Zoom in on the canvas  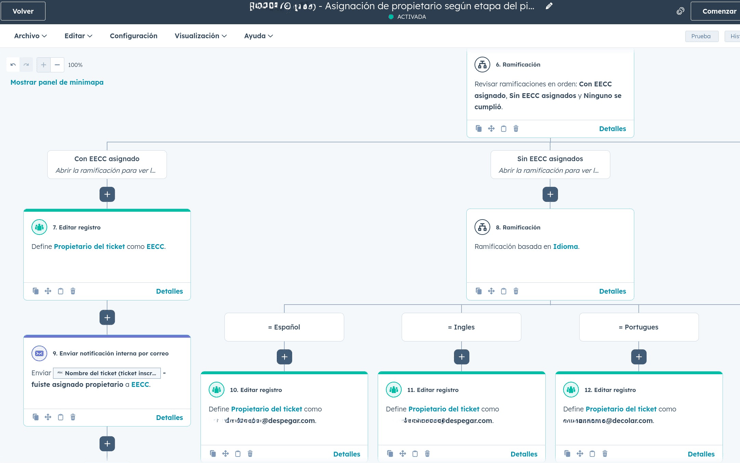pos(43,65)
